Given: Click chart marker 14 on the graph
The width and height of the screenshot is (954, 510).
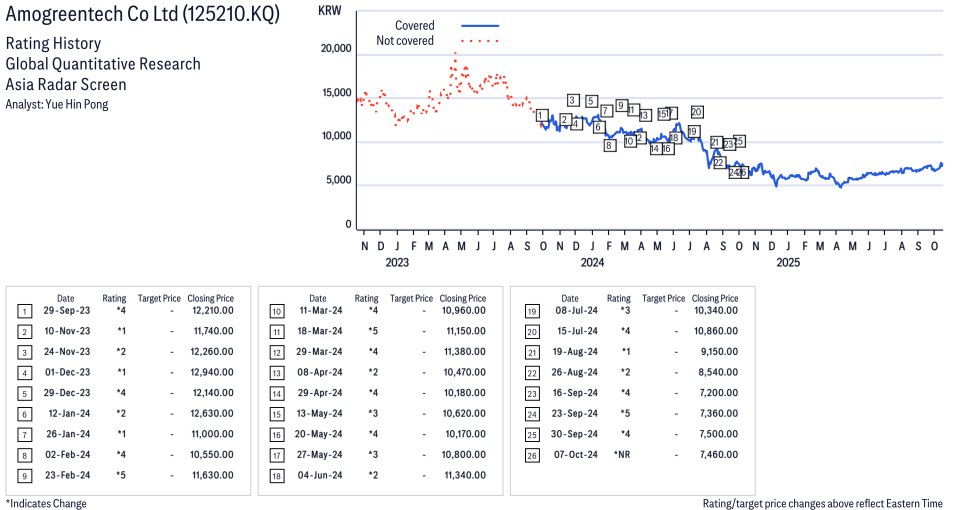Looking at the screenshot, I should 656,149.
